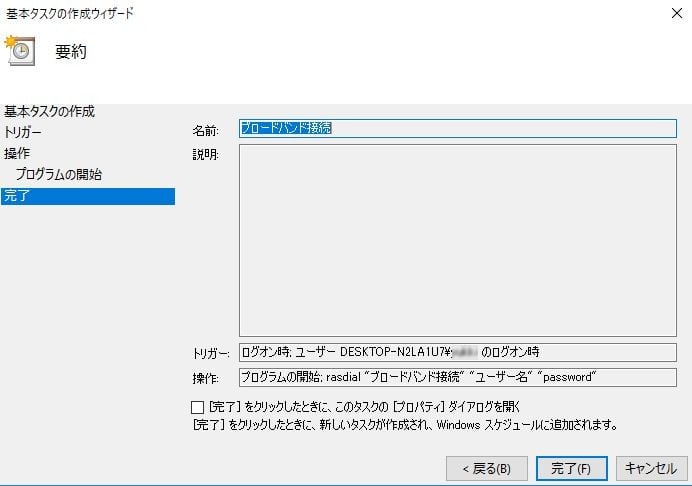Select プログラムの開始 sub-step in sidebar
The image size is (692, 486).
[58, 174]
